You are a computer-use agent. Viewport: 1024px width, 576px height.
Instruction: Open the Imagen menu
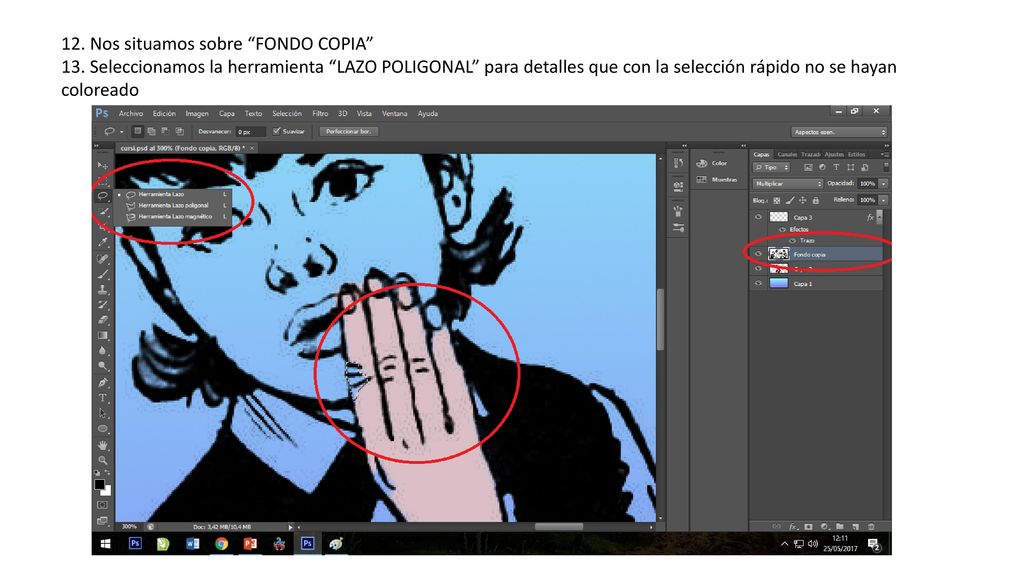tap(197, 114)
